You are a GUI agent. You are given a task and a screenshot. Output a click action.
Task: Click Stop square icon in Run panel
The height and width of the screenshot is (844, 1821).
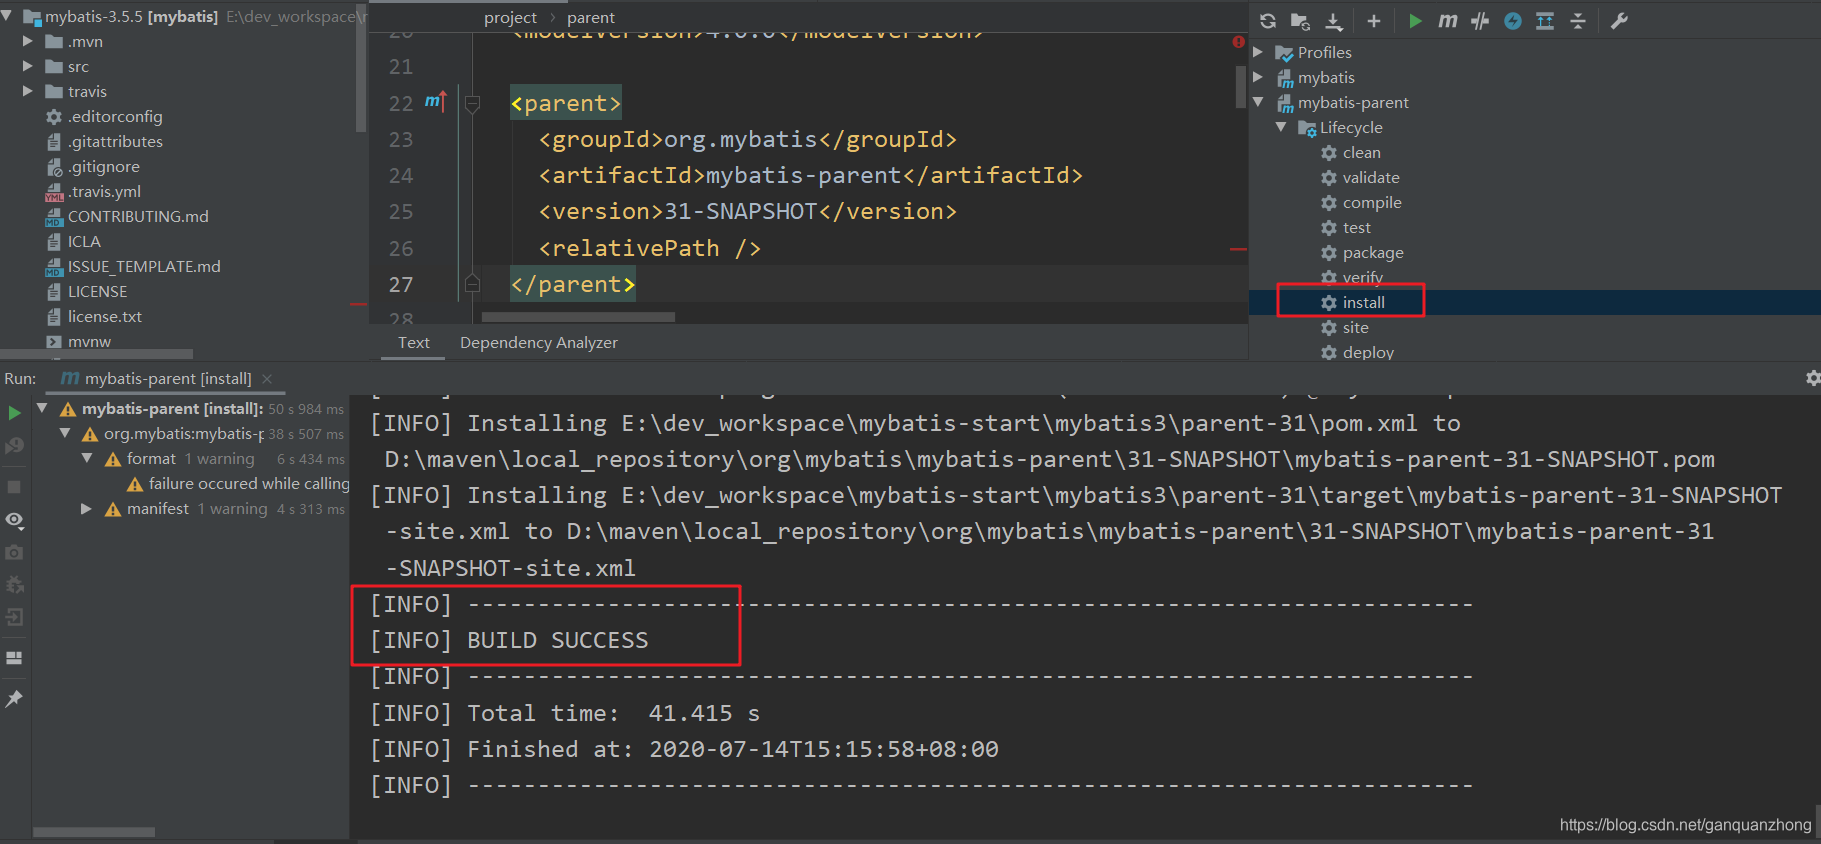[x=14, y=487]
